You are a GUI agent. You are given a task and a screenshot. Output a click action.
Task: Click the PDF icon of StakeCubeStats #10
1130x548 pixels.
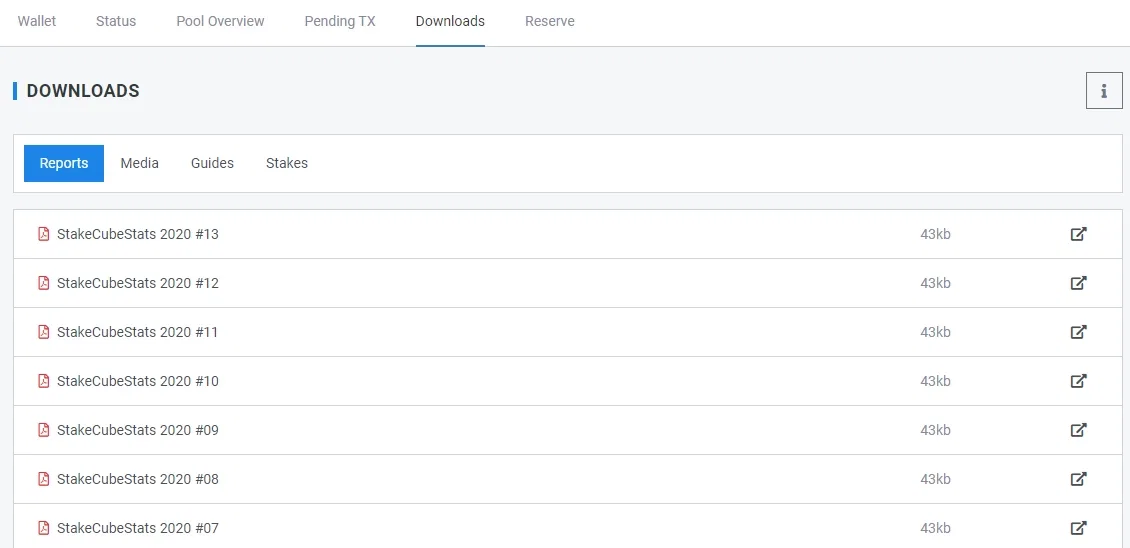click(x=43, y=381)
